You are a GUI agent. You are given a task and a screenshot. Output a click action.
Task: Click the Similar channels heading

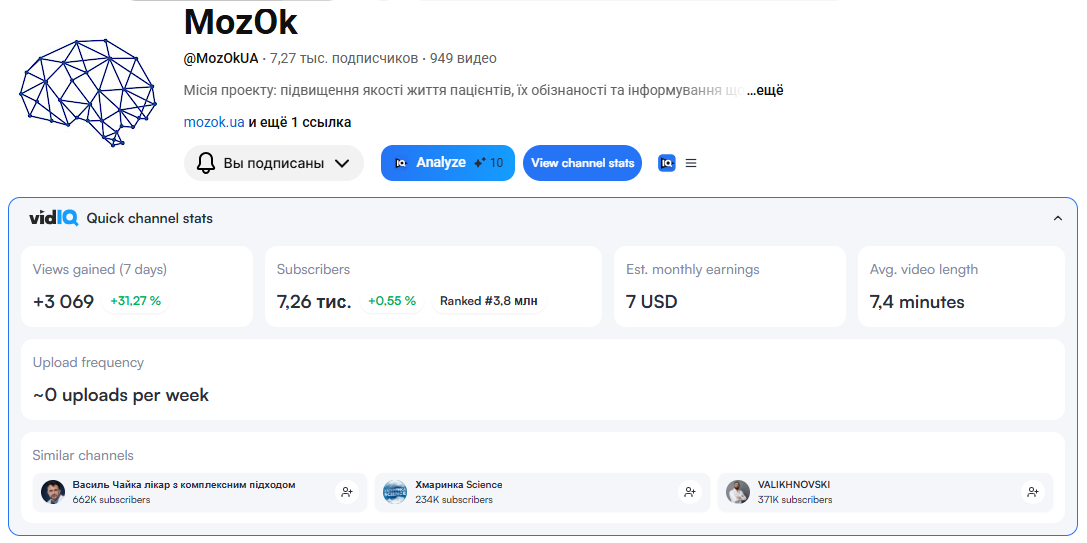coord(83,456)
